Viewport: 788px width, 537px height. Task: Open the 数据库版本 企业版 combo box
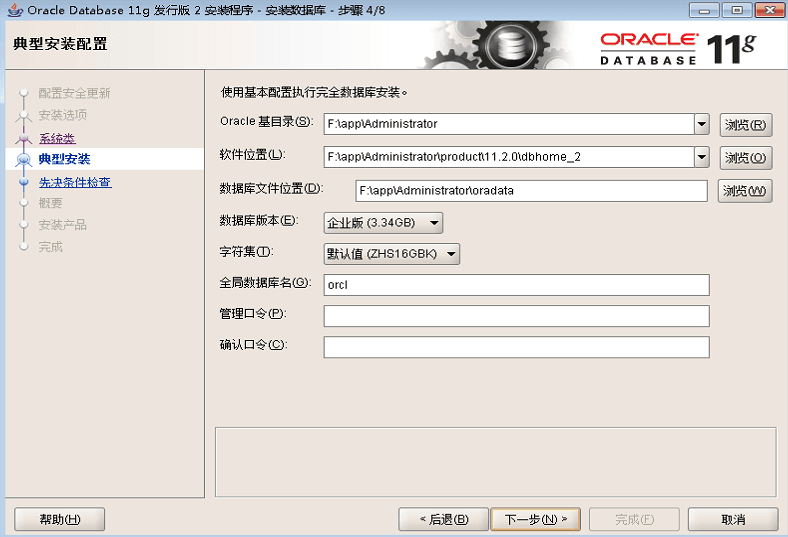pyautogui.click(x=383, y=223)
